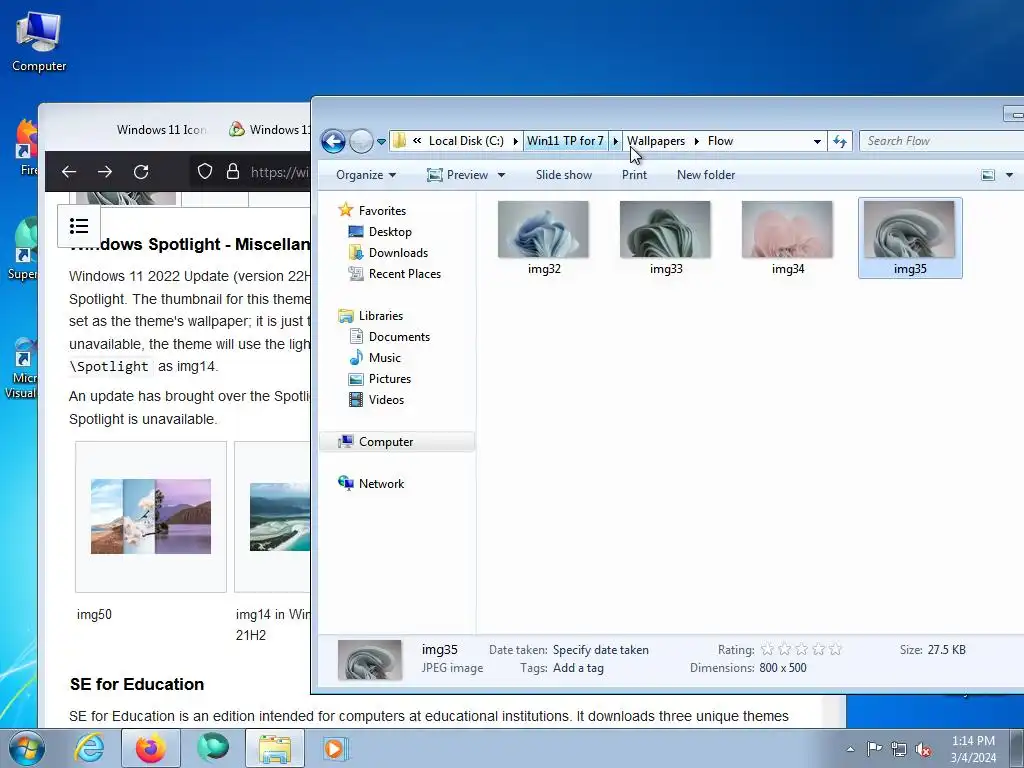The height and width of the screenshot is (768, 1024).
Task: Click the Firefox site padlock icon
Action: (x=232, y=172)
